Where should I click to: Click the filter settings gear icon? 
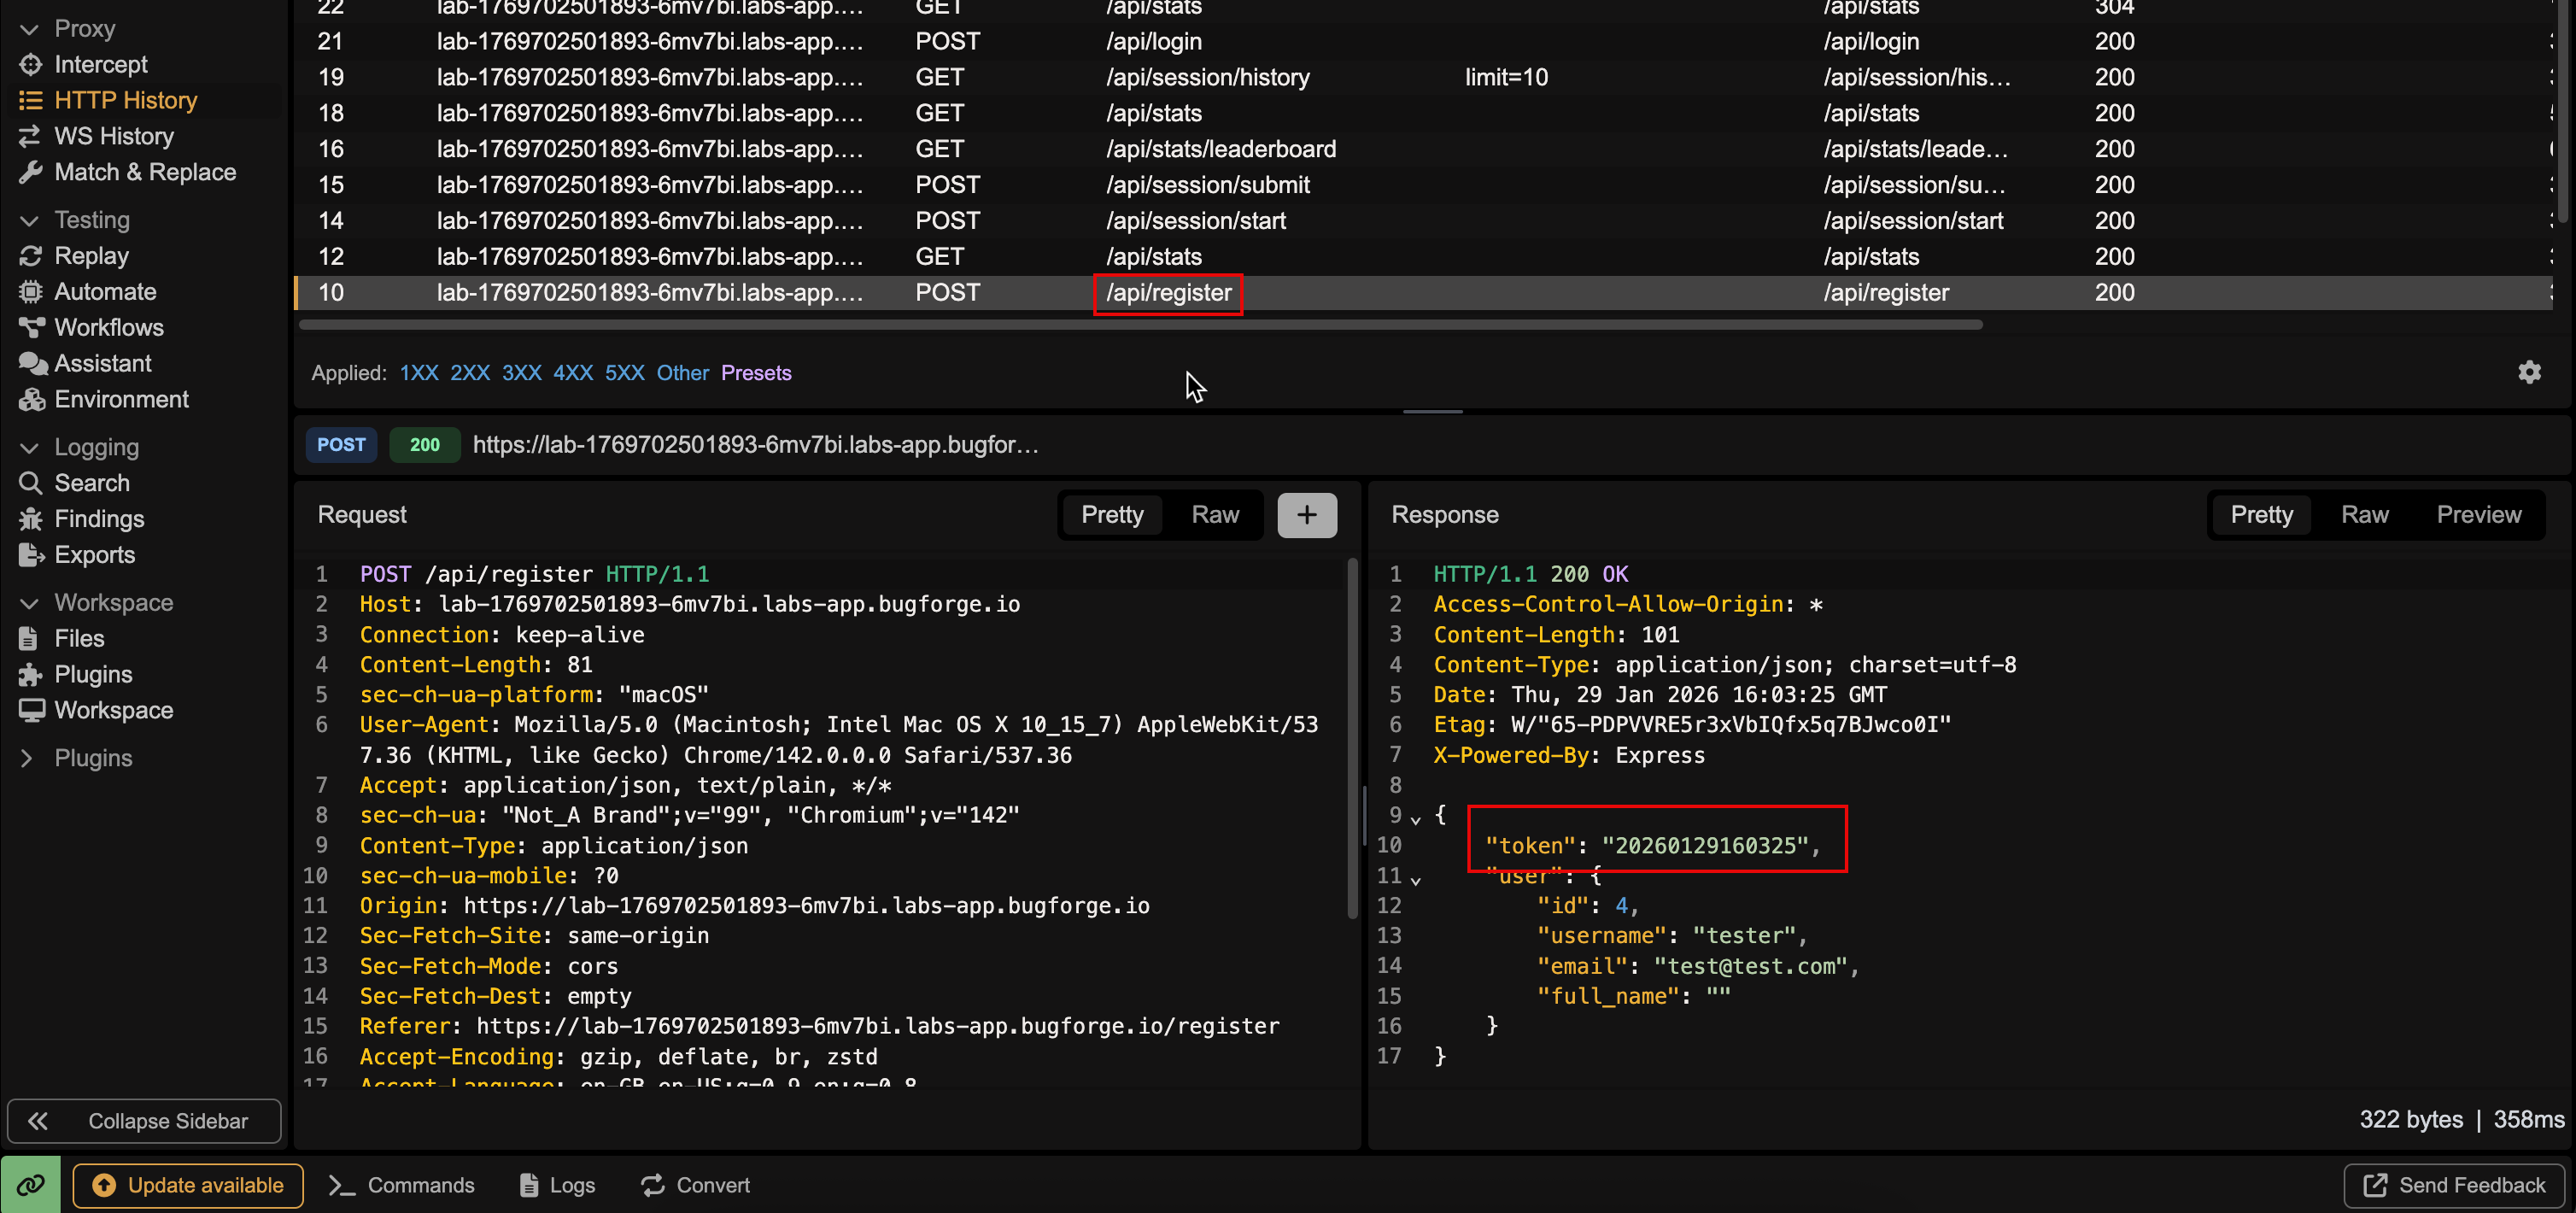pos(2529,373)
